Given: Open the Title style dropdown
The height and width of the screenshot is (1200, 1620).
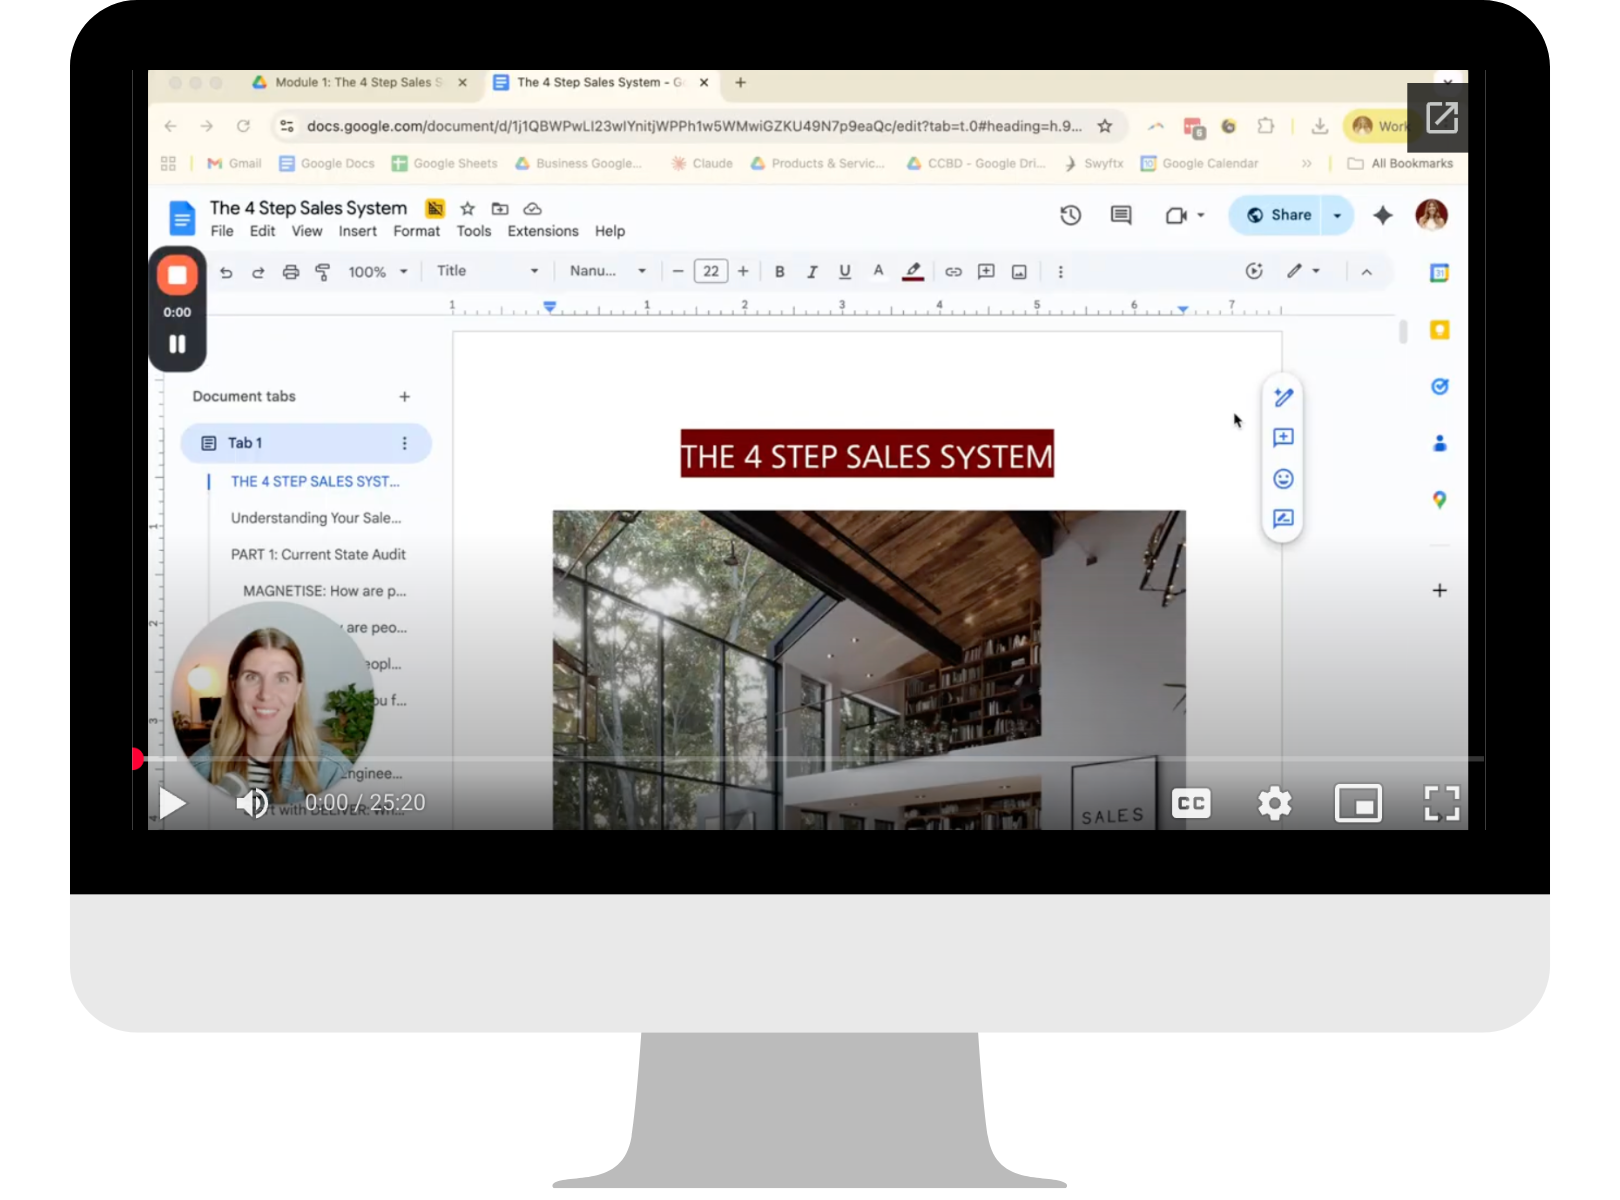Looking at the screenshot, I should pos(488,271).
